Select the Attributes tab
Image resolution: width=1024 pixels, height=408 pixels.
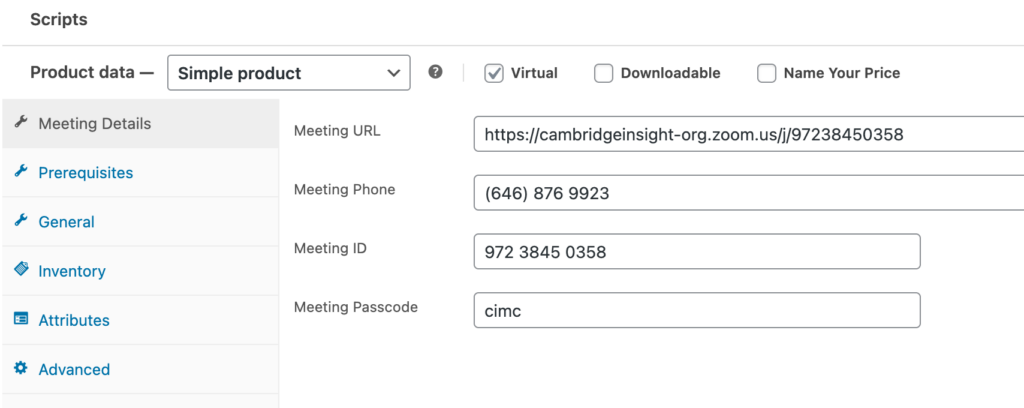[74, 320]
